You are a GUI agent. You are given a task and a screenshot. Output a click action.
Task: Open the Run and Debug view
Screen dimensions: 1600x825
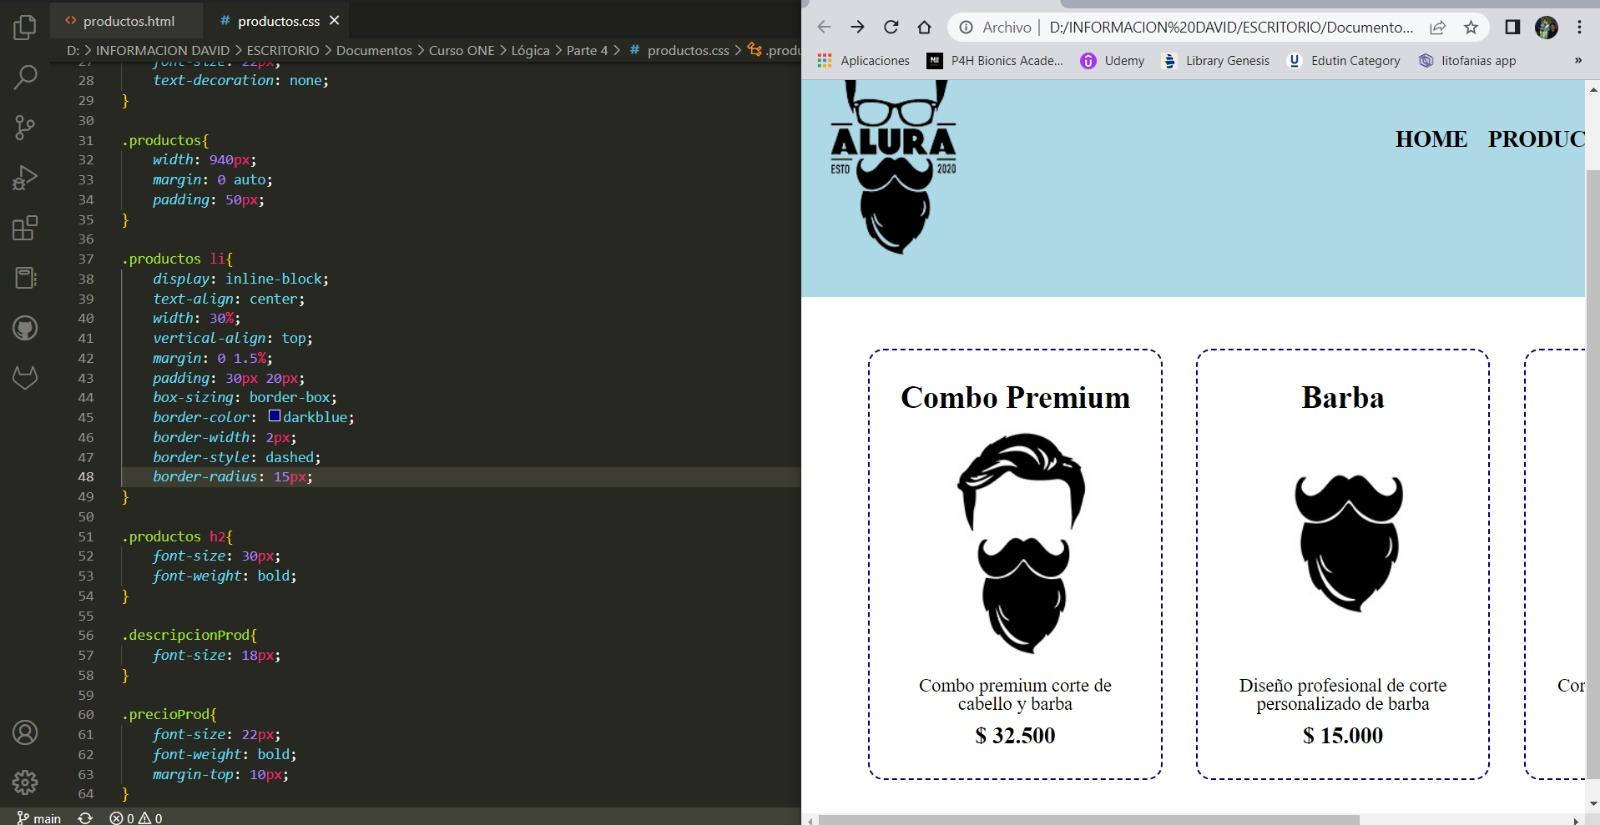tap(25, 178)
